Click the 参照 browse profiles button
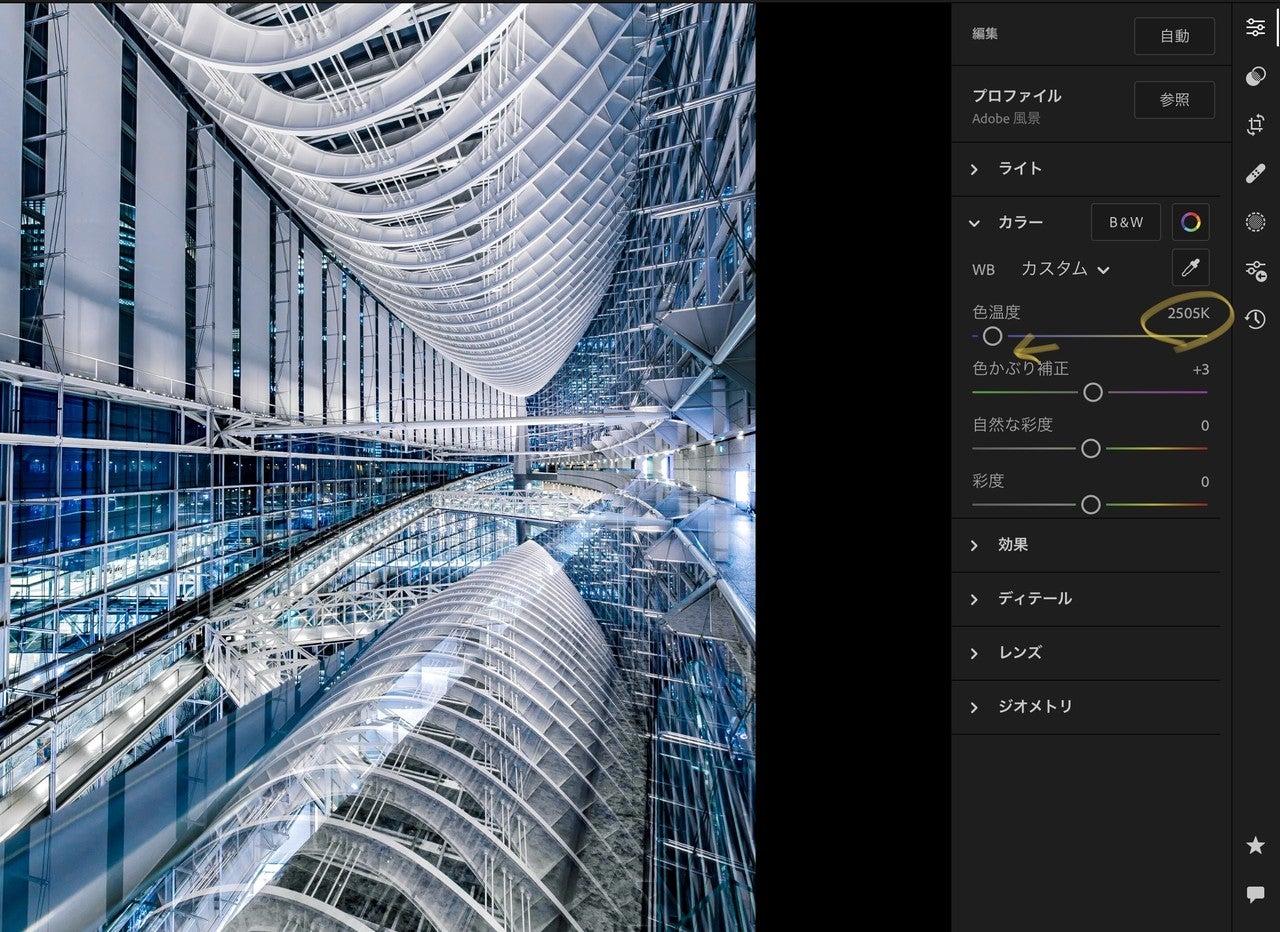Viewport: 1280px width, 932px height. [x=1174, y=100]
